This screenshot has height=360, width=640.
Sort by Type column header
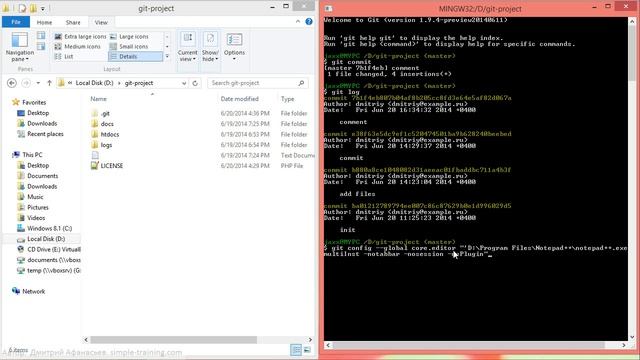click(x=287, y=99)
